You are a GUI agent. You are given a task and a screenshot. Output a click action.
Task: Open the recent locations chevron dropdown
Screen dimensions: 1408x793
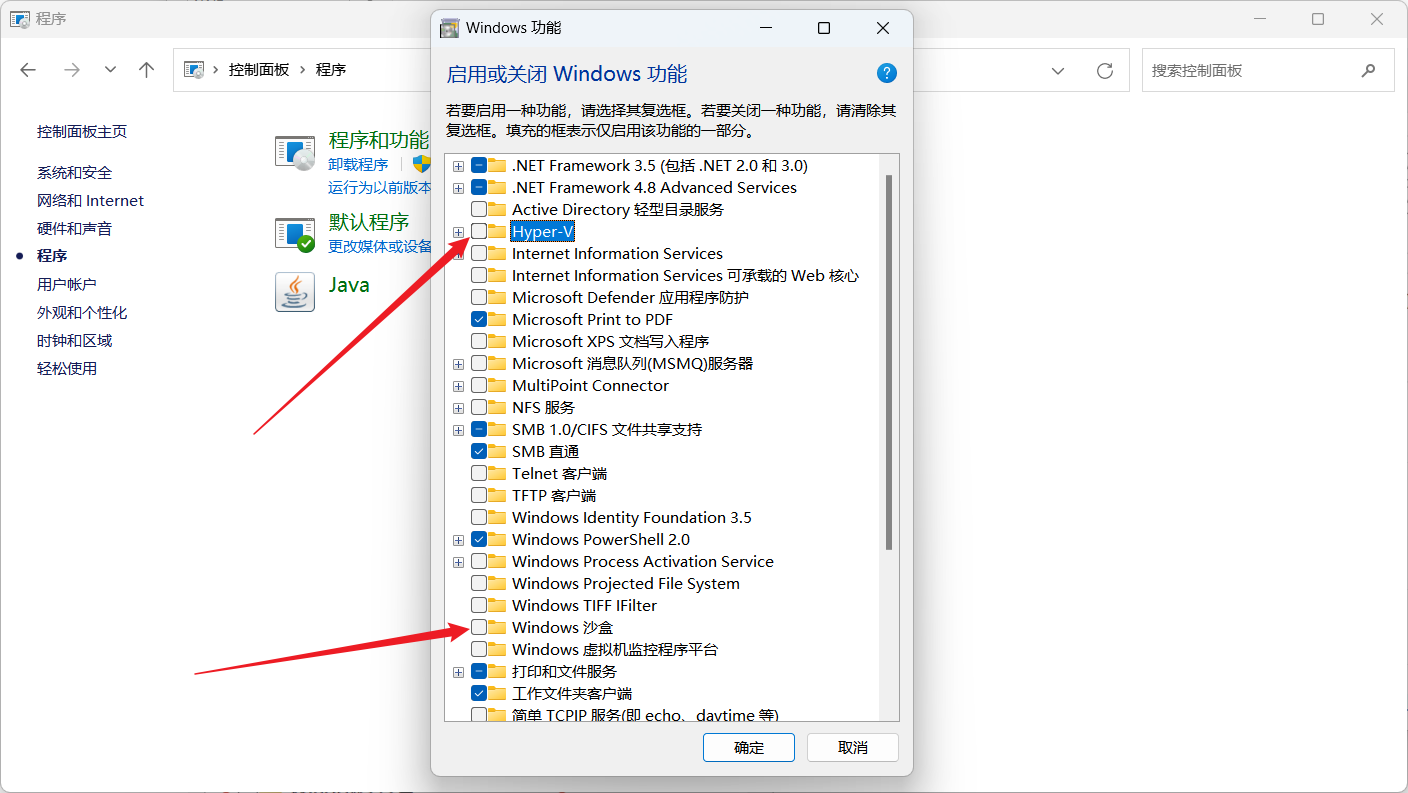[x=110, y=70]
